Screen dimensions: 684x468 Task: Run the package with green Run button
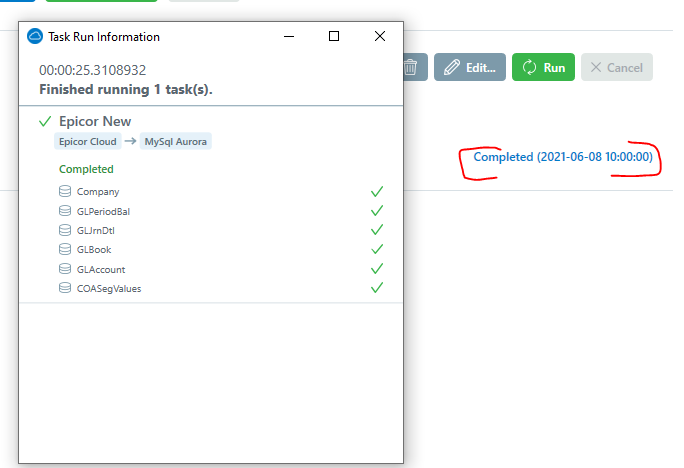click(x=543, y=67)
